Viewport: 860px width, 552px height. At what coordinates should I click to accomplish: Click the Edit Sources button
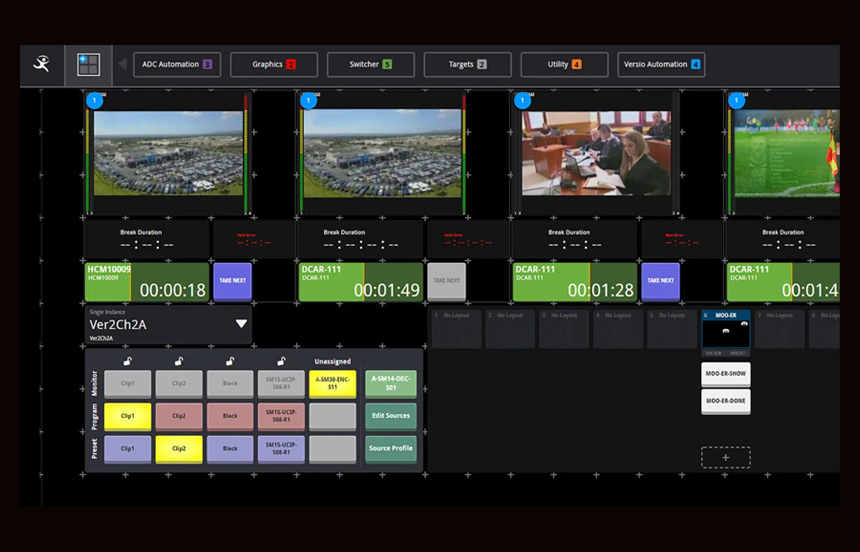(391, 416)
